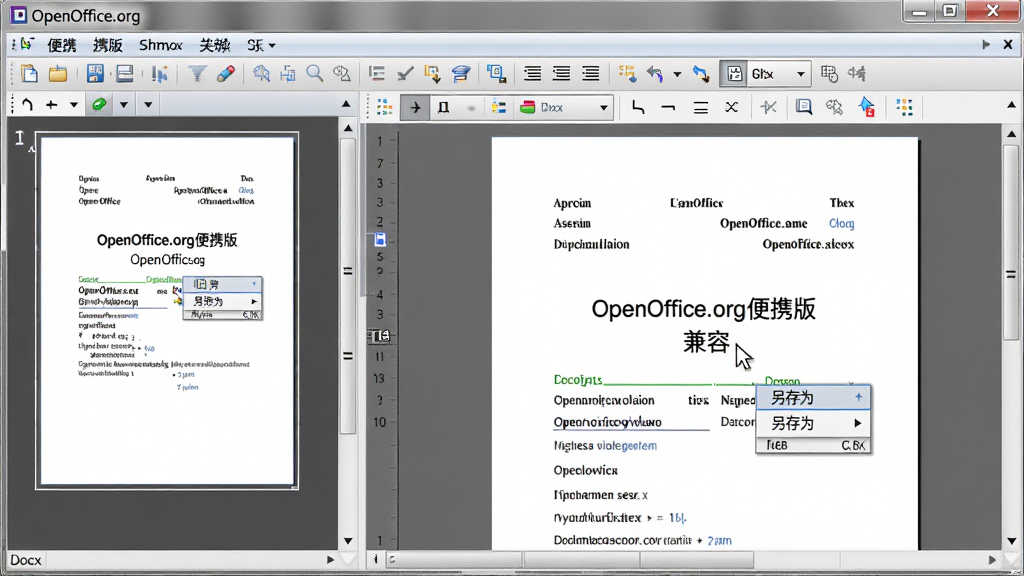Open a file with the folder icon
This screenshot has height=576, width=1024.
(x=58, y=74)
